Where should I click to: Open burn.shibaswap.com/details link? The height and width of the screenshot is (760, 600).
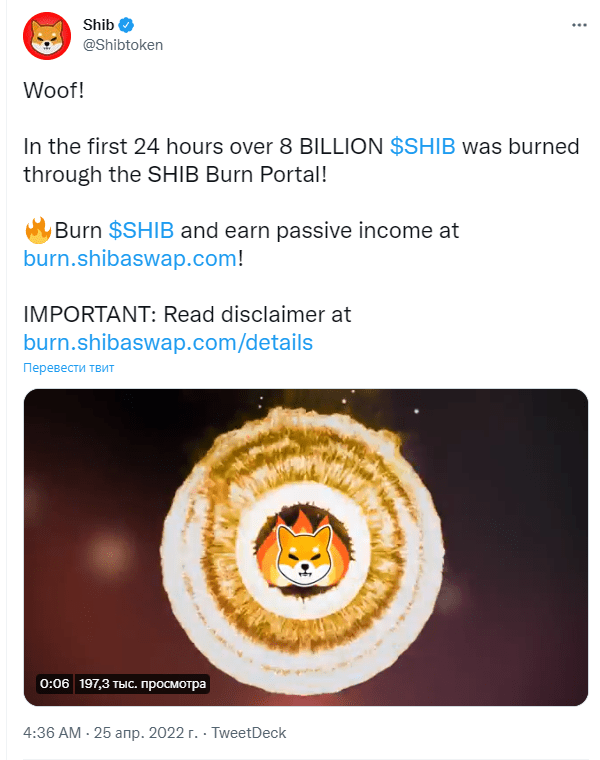click(168, 342)
